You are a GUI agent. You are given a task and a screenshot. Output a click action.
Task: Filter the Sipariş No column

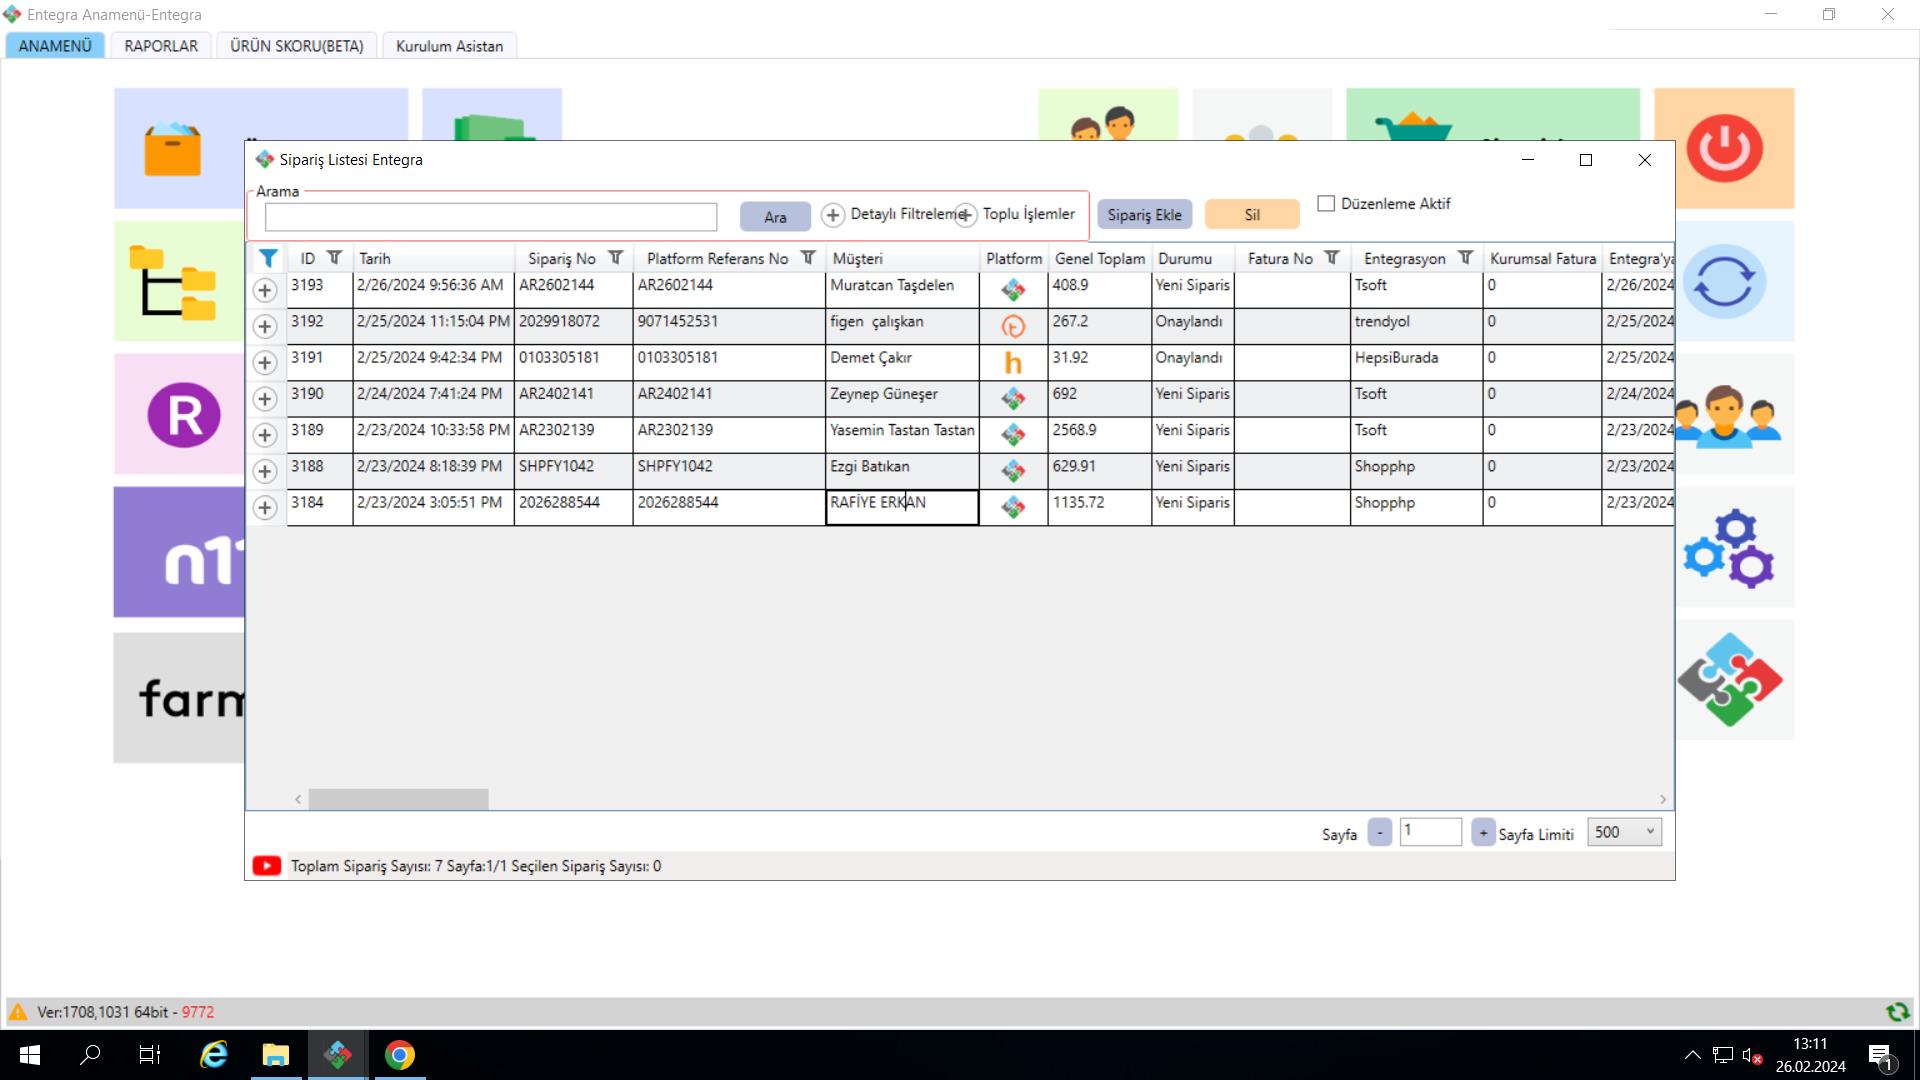coord(616,258)
